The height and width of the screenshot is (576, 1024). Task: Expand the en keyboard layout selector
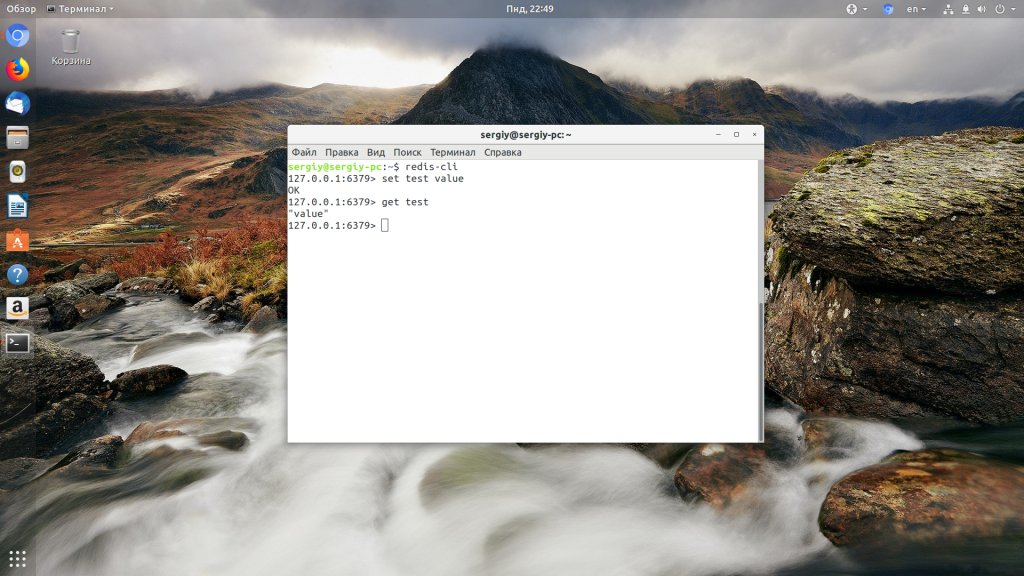pos(916,9)
